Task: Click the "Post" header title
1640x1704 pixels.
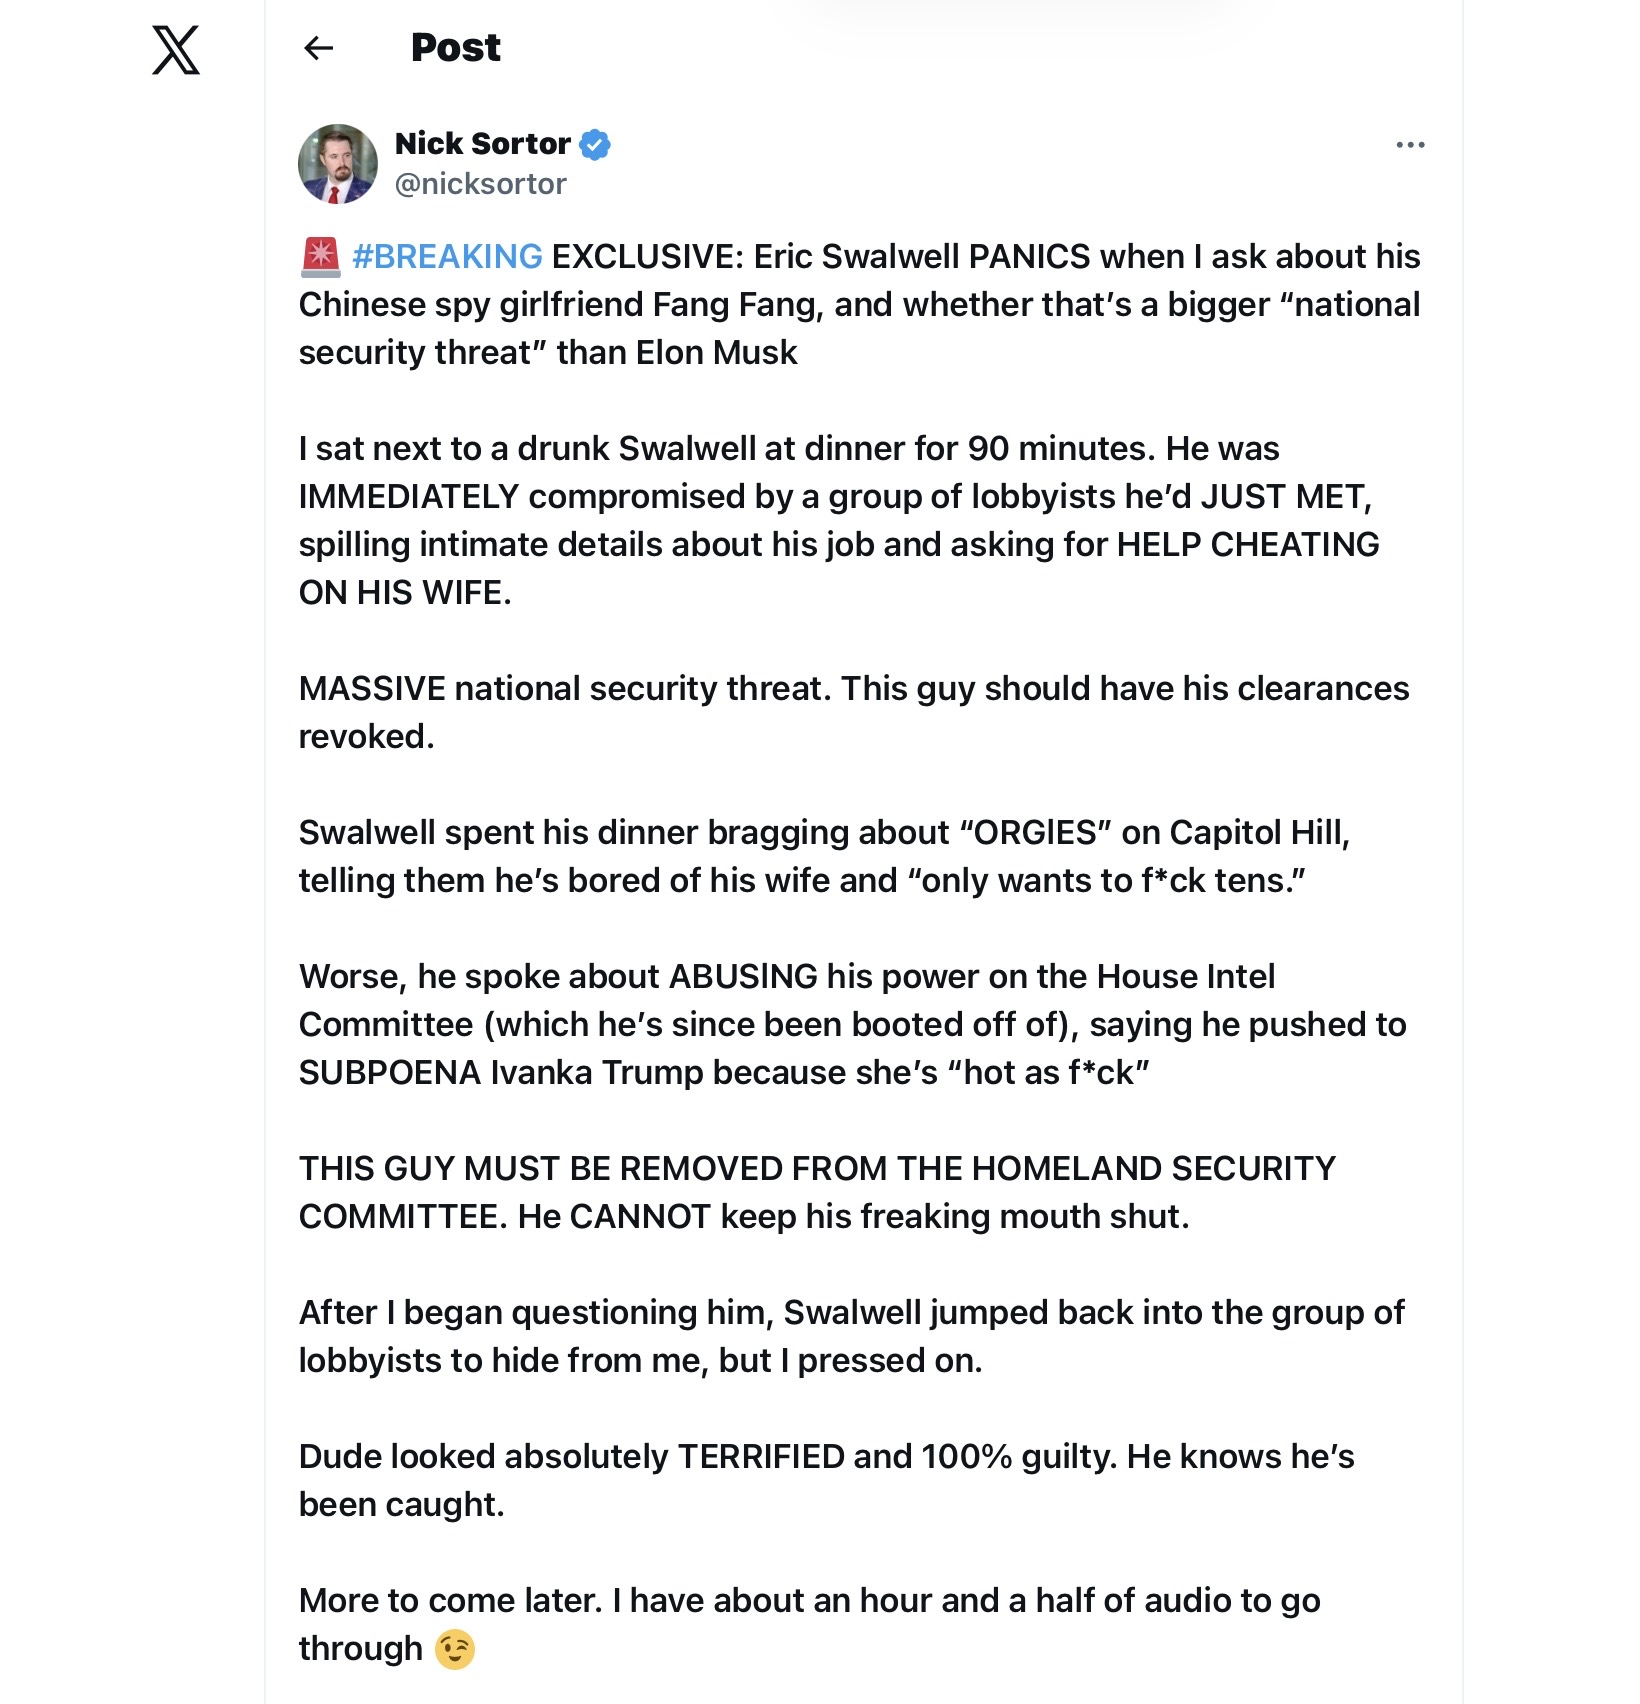Action: click(455, 48)
